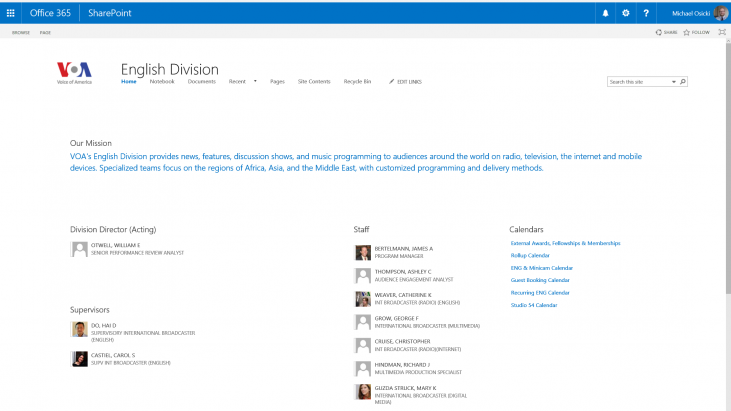Image resolution: width=731 pixels, height=411 pixels.
Task: Open Bertelmann, James A photo
Action: [363, 253]
